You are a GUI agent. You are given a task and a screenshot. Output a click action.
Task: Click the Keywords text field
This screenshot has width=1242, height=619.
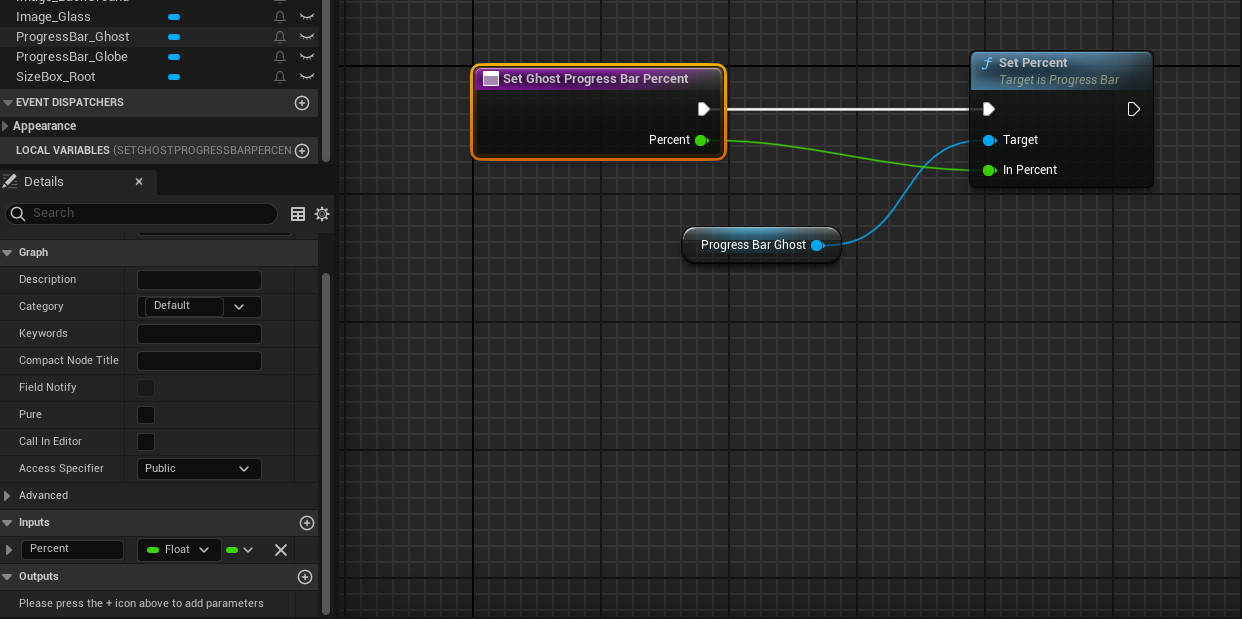[x=199, y=333]
